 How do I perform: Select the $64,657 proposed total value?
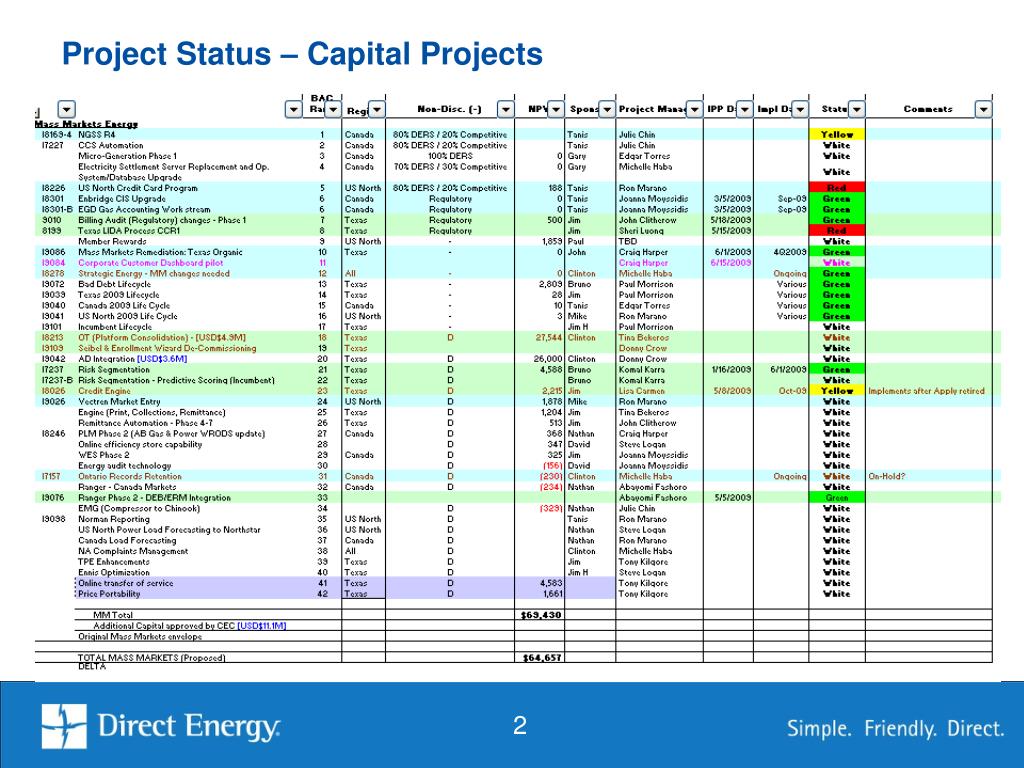[542, 658]
